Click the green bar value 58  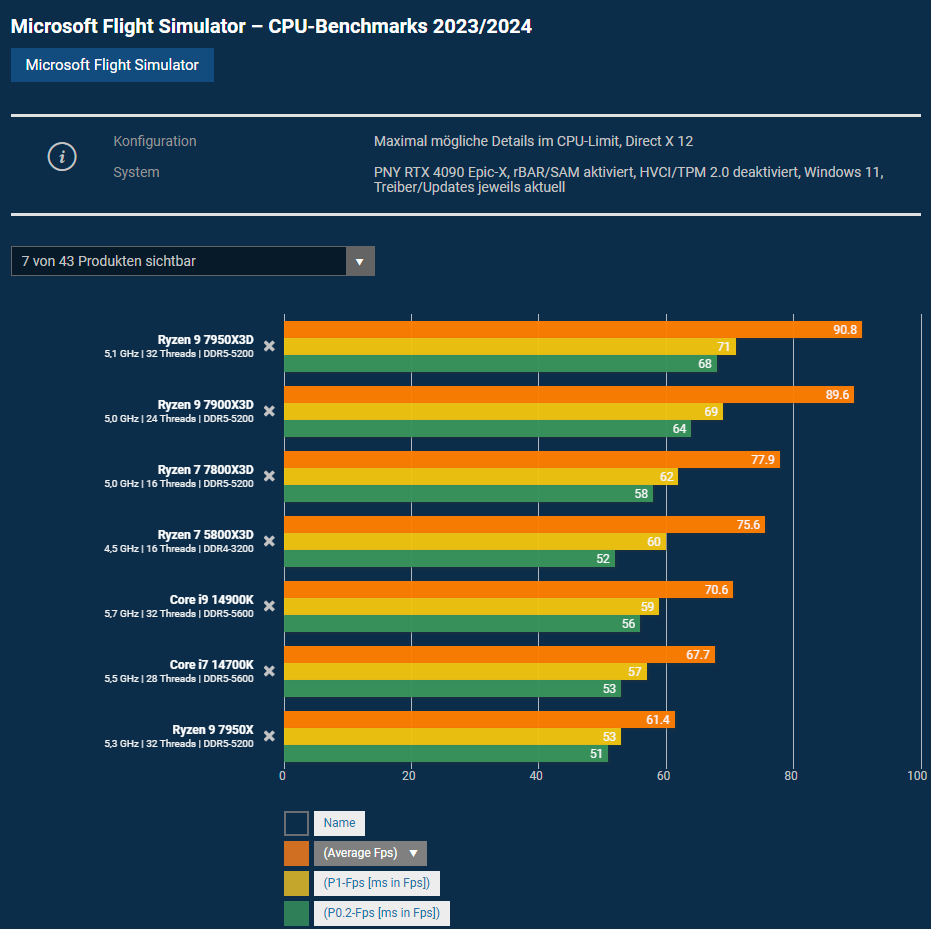641,493
